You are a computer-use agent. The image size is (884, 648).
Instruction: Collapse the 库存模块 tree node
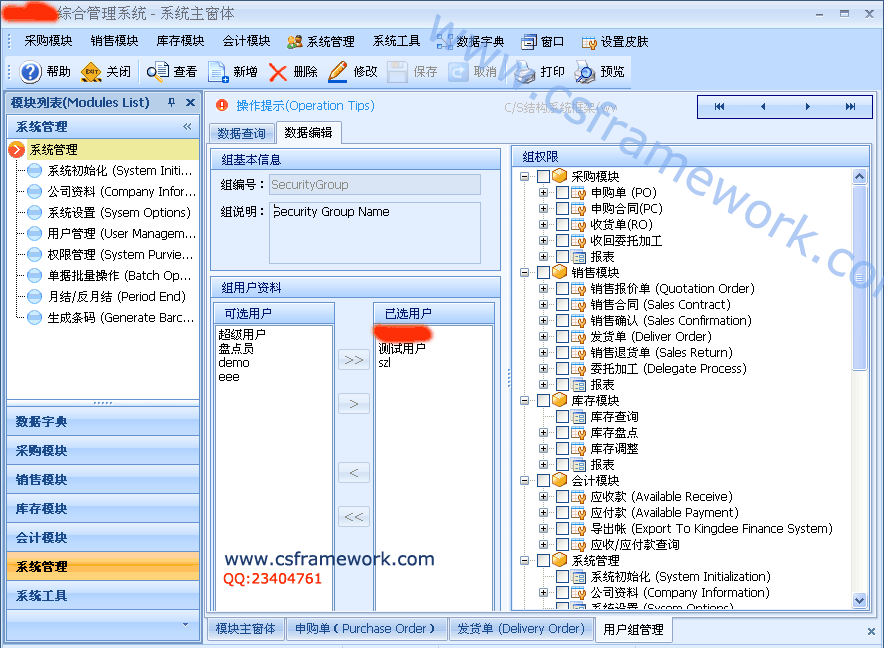525,401
